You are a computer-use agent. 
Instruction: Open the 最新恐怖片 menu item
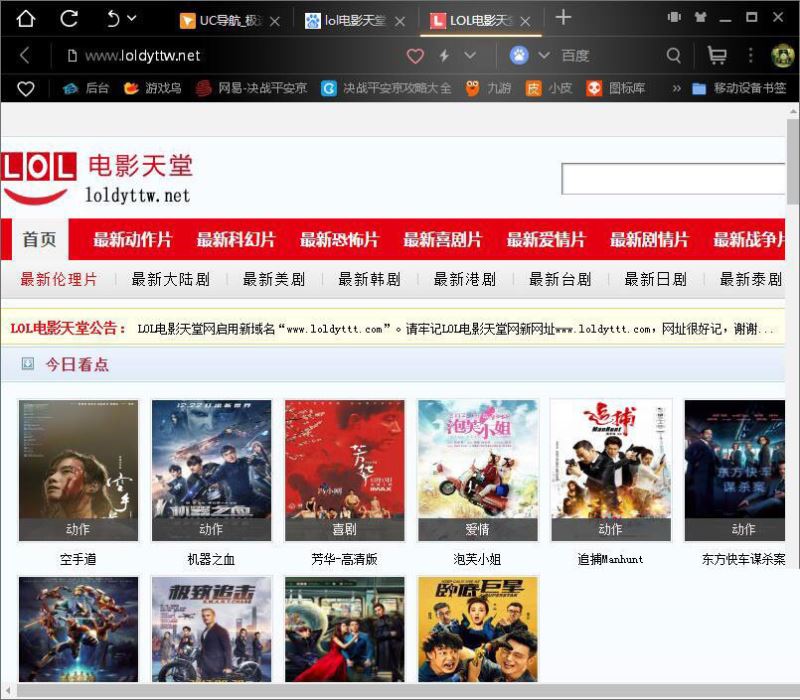[x=339, y=239]
